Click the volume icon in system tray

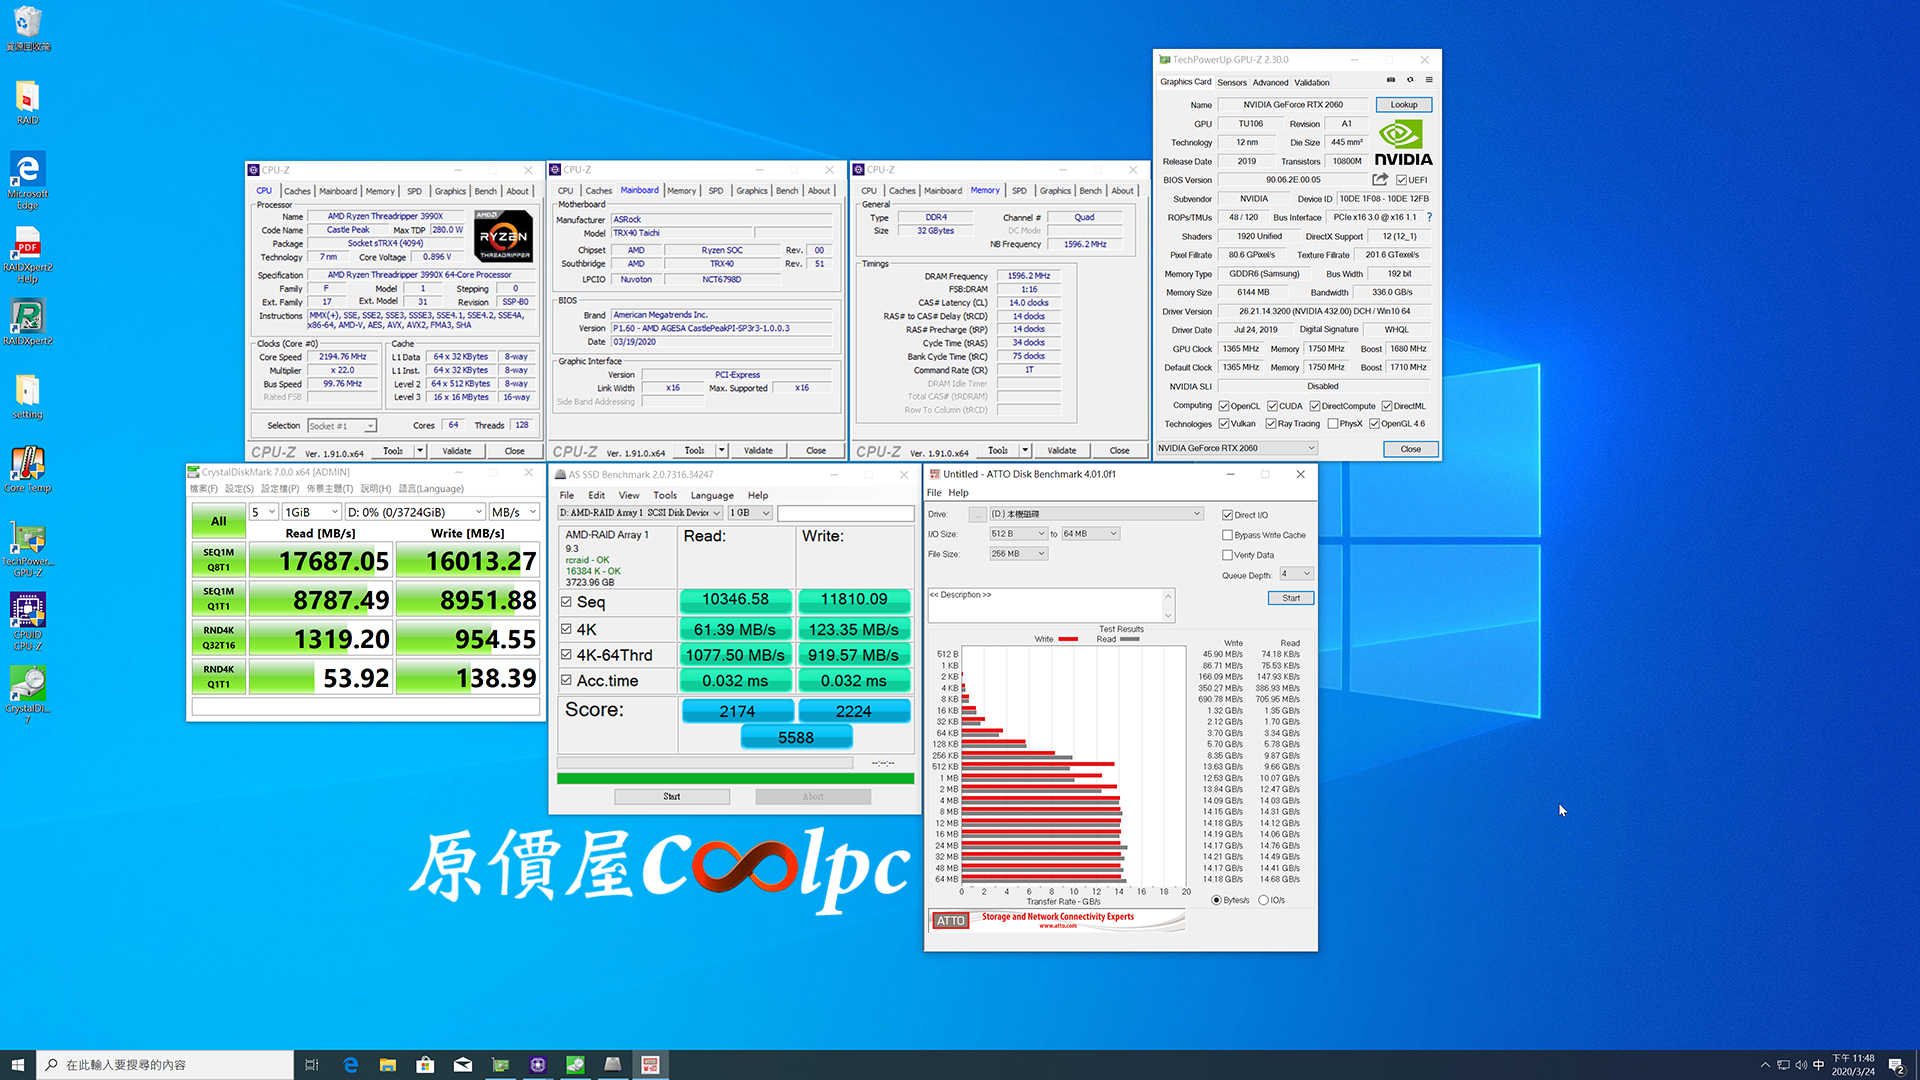pos(1800,1065)
